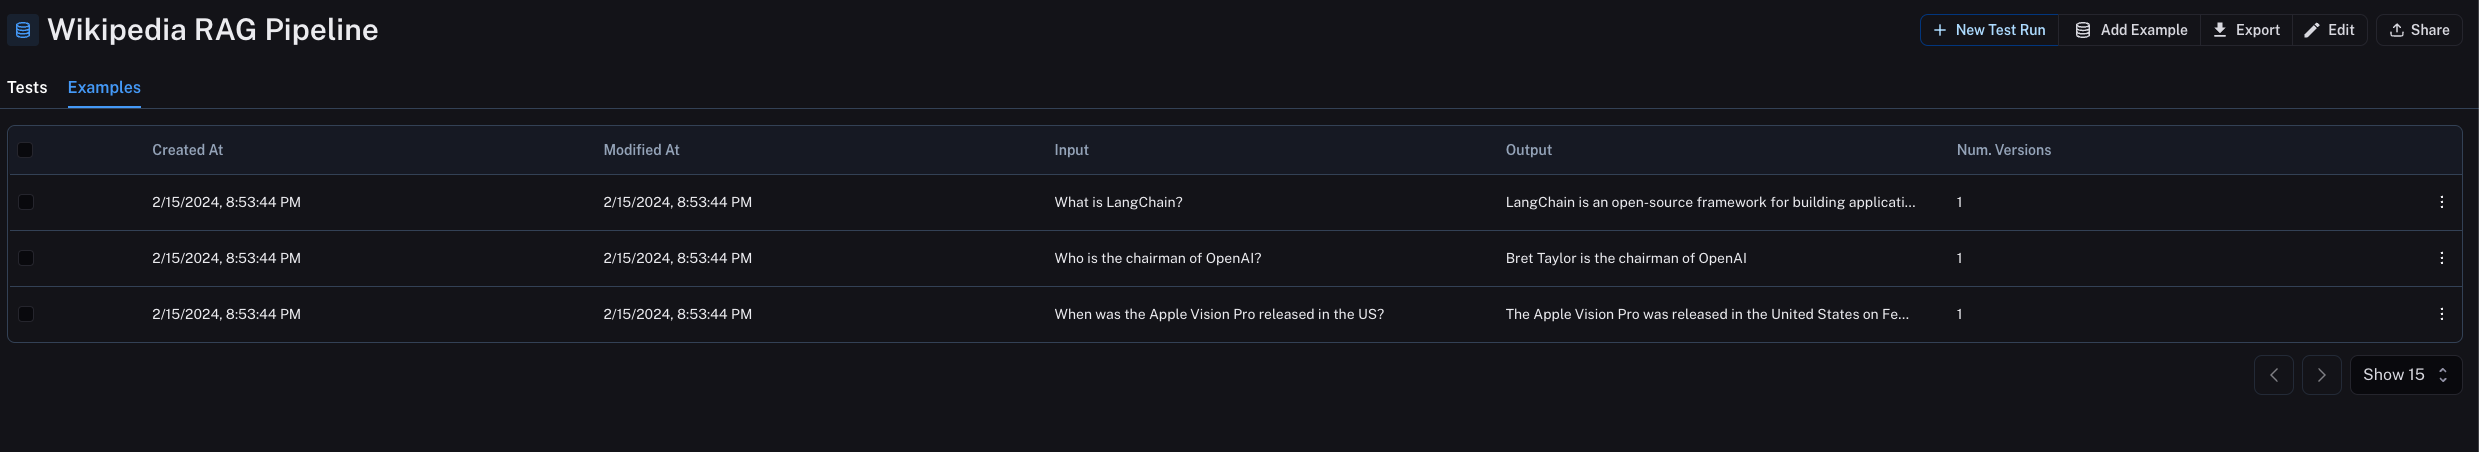Check the box for 'What is LangChain?' row
Screen dimensions: 2479x452
coord(26,202)
